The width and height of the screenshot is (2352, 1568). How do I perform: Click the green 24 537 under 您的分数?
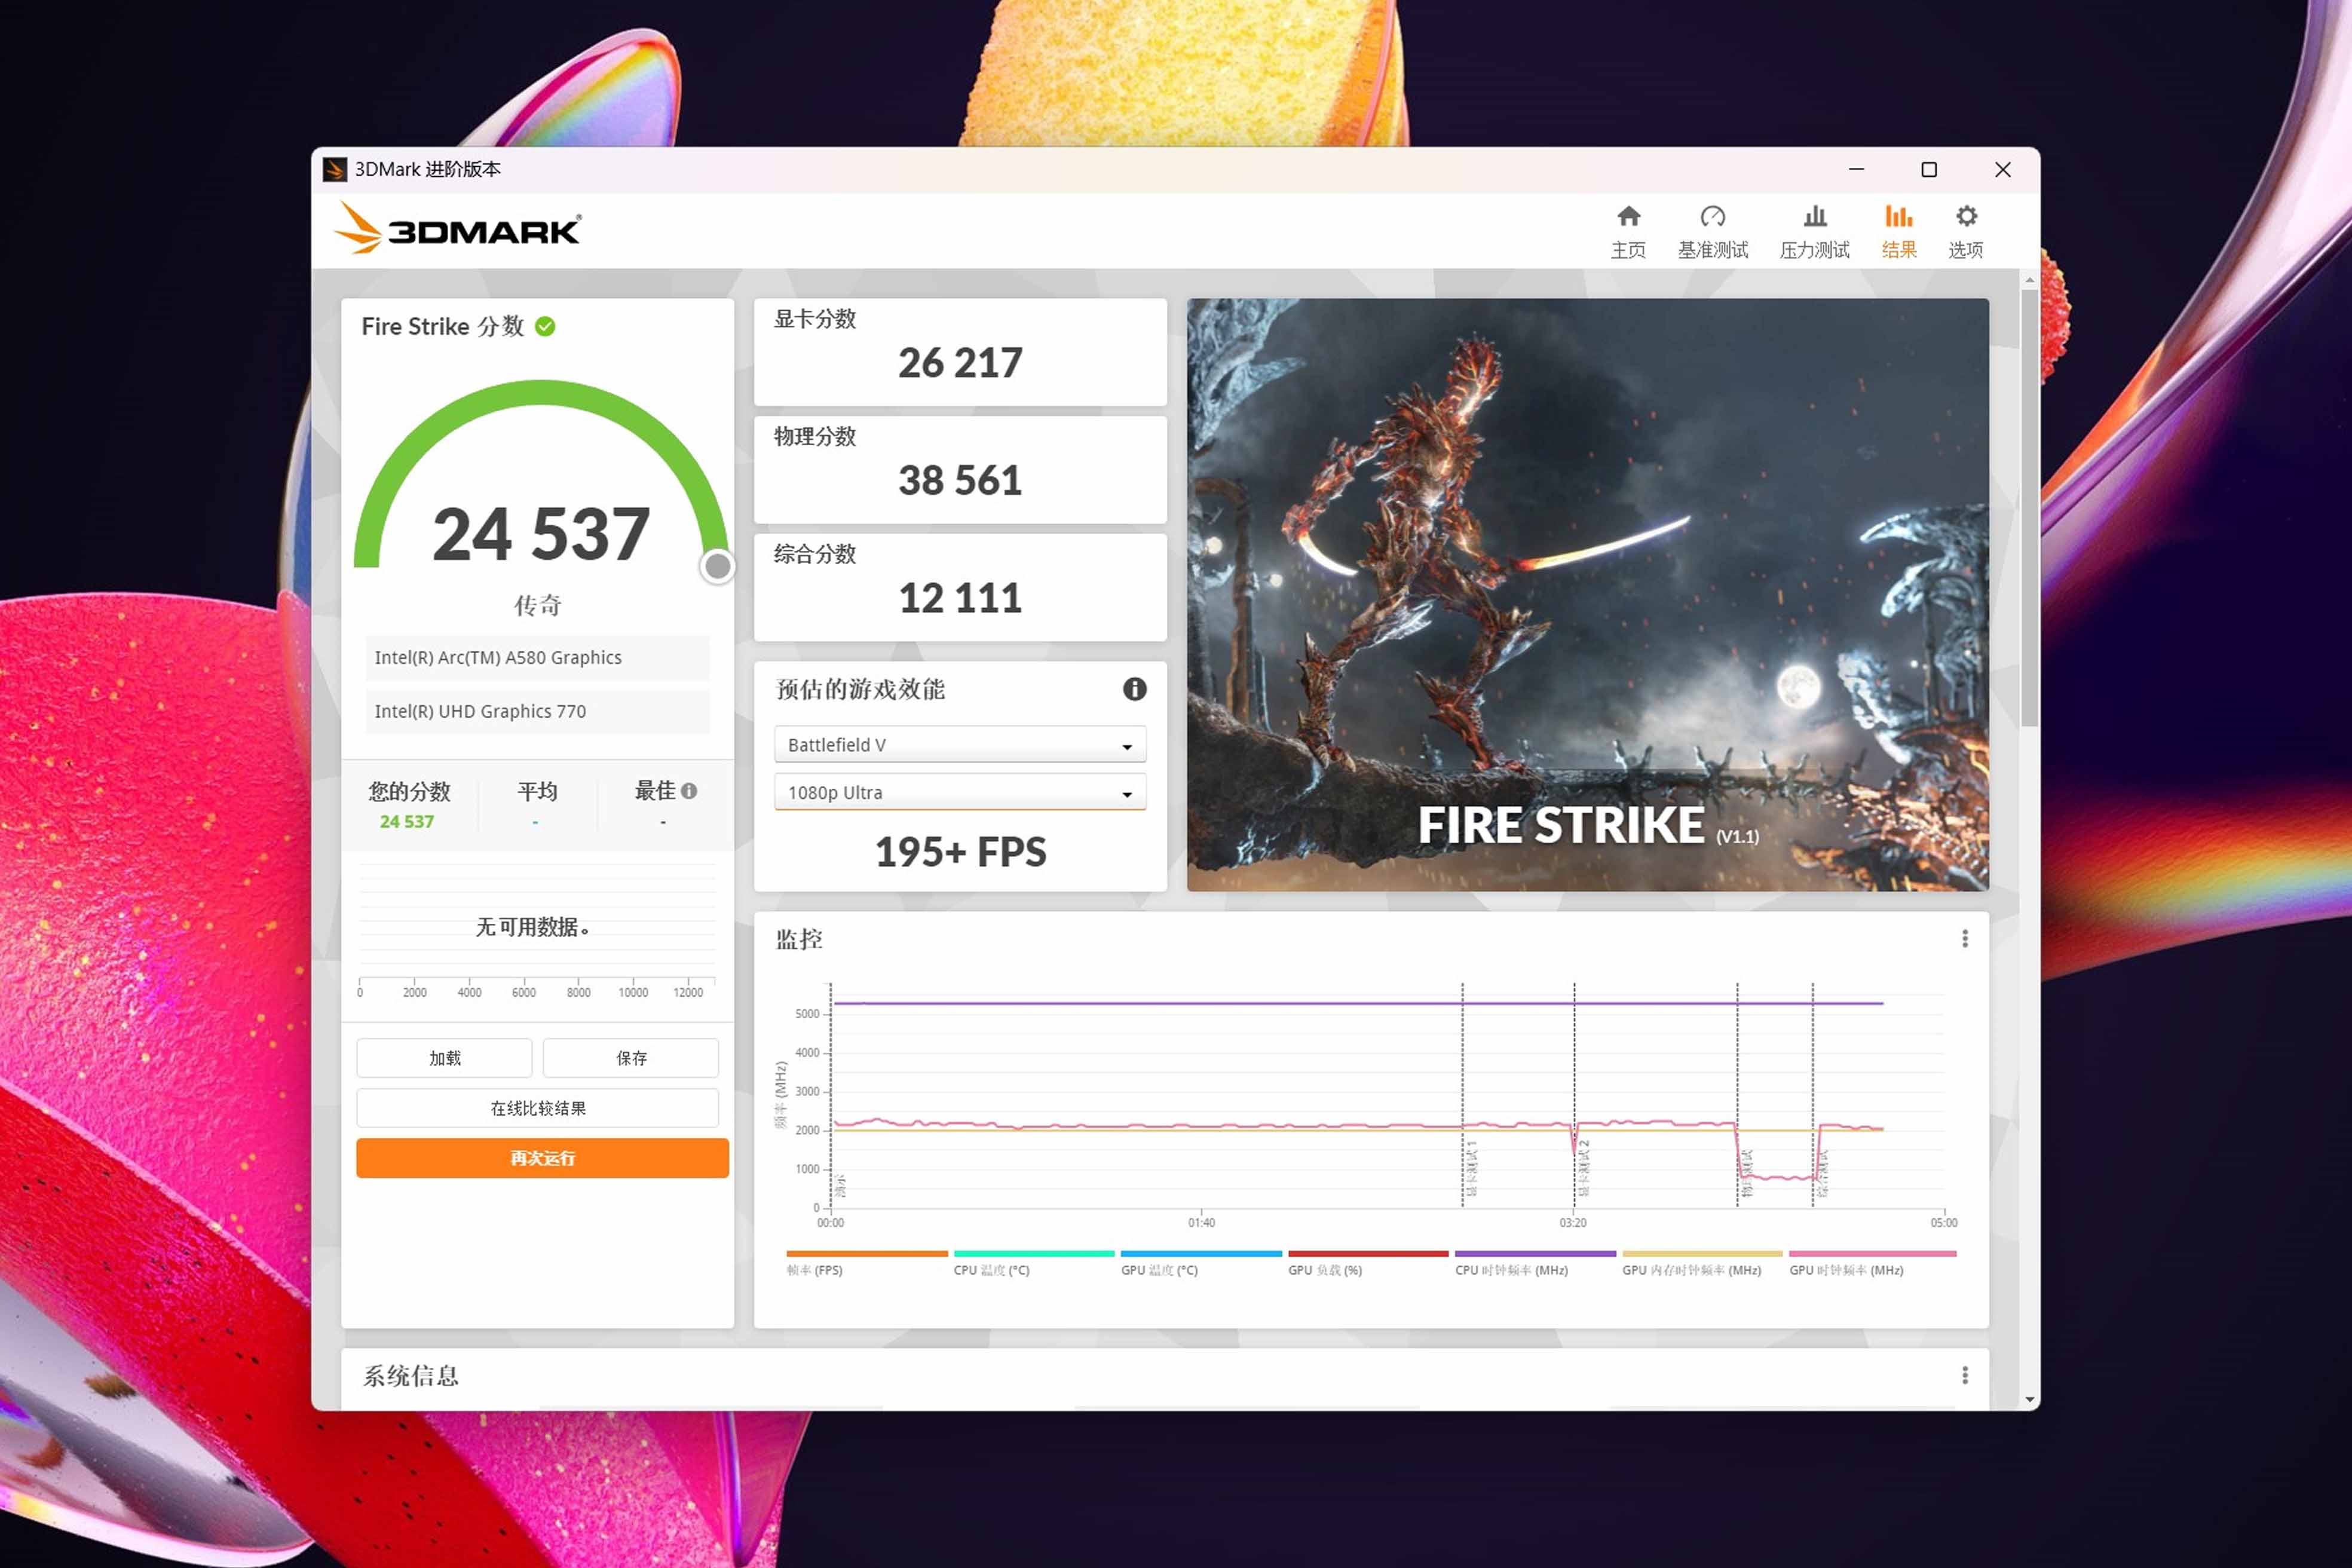[x=406, y=821]
